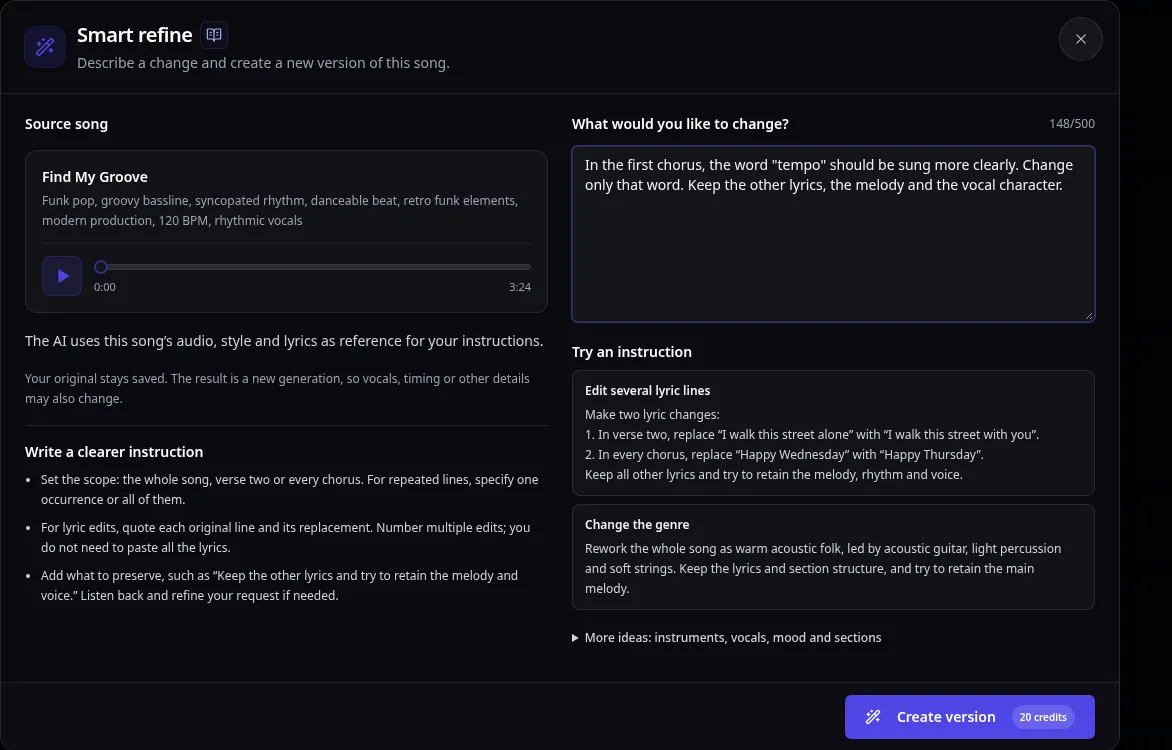Open the Smart refine guide book icon
Viewport: 1172px width, 750px height.
pos(214,34)
